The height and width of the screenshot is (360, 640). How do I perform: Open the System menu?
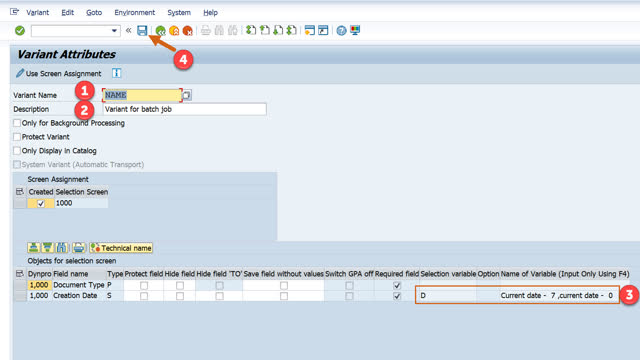tap(179, 13)
